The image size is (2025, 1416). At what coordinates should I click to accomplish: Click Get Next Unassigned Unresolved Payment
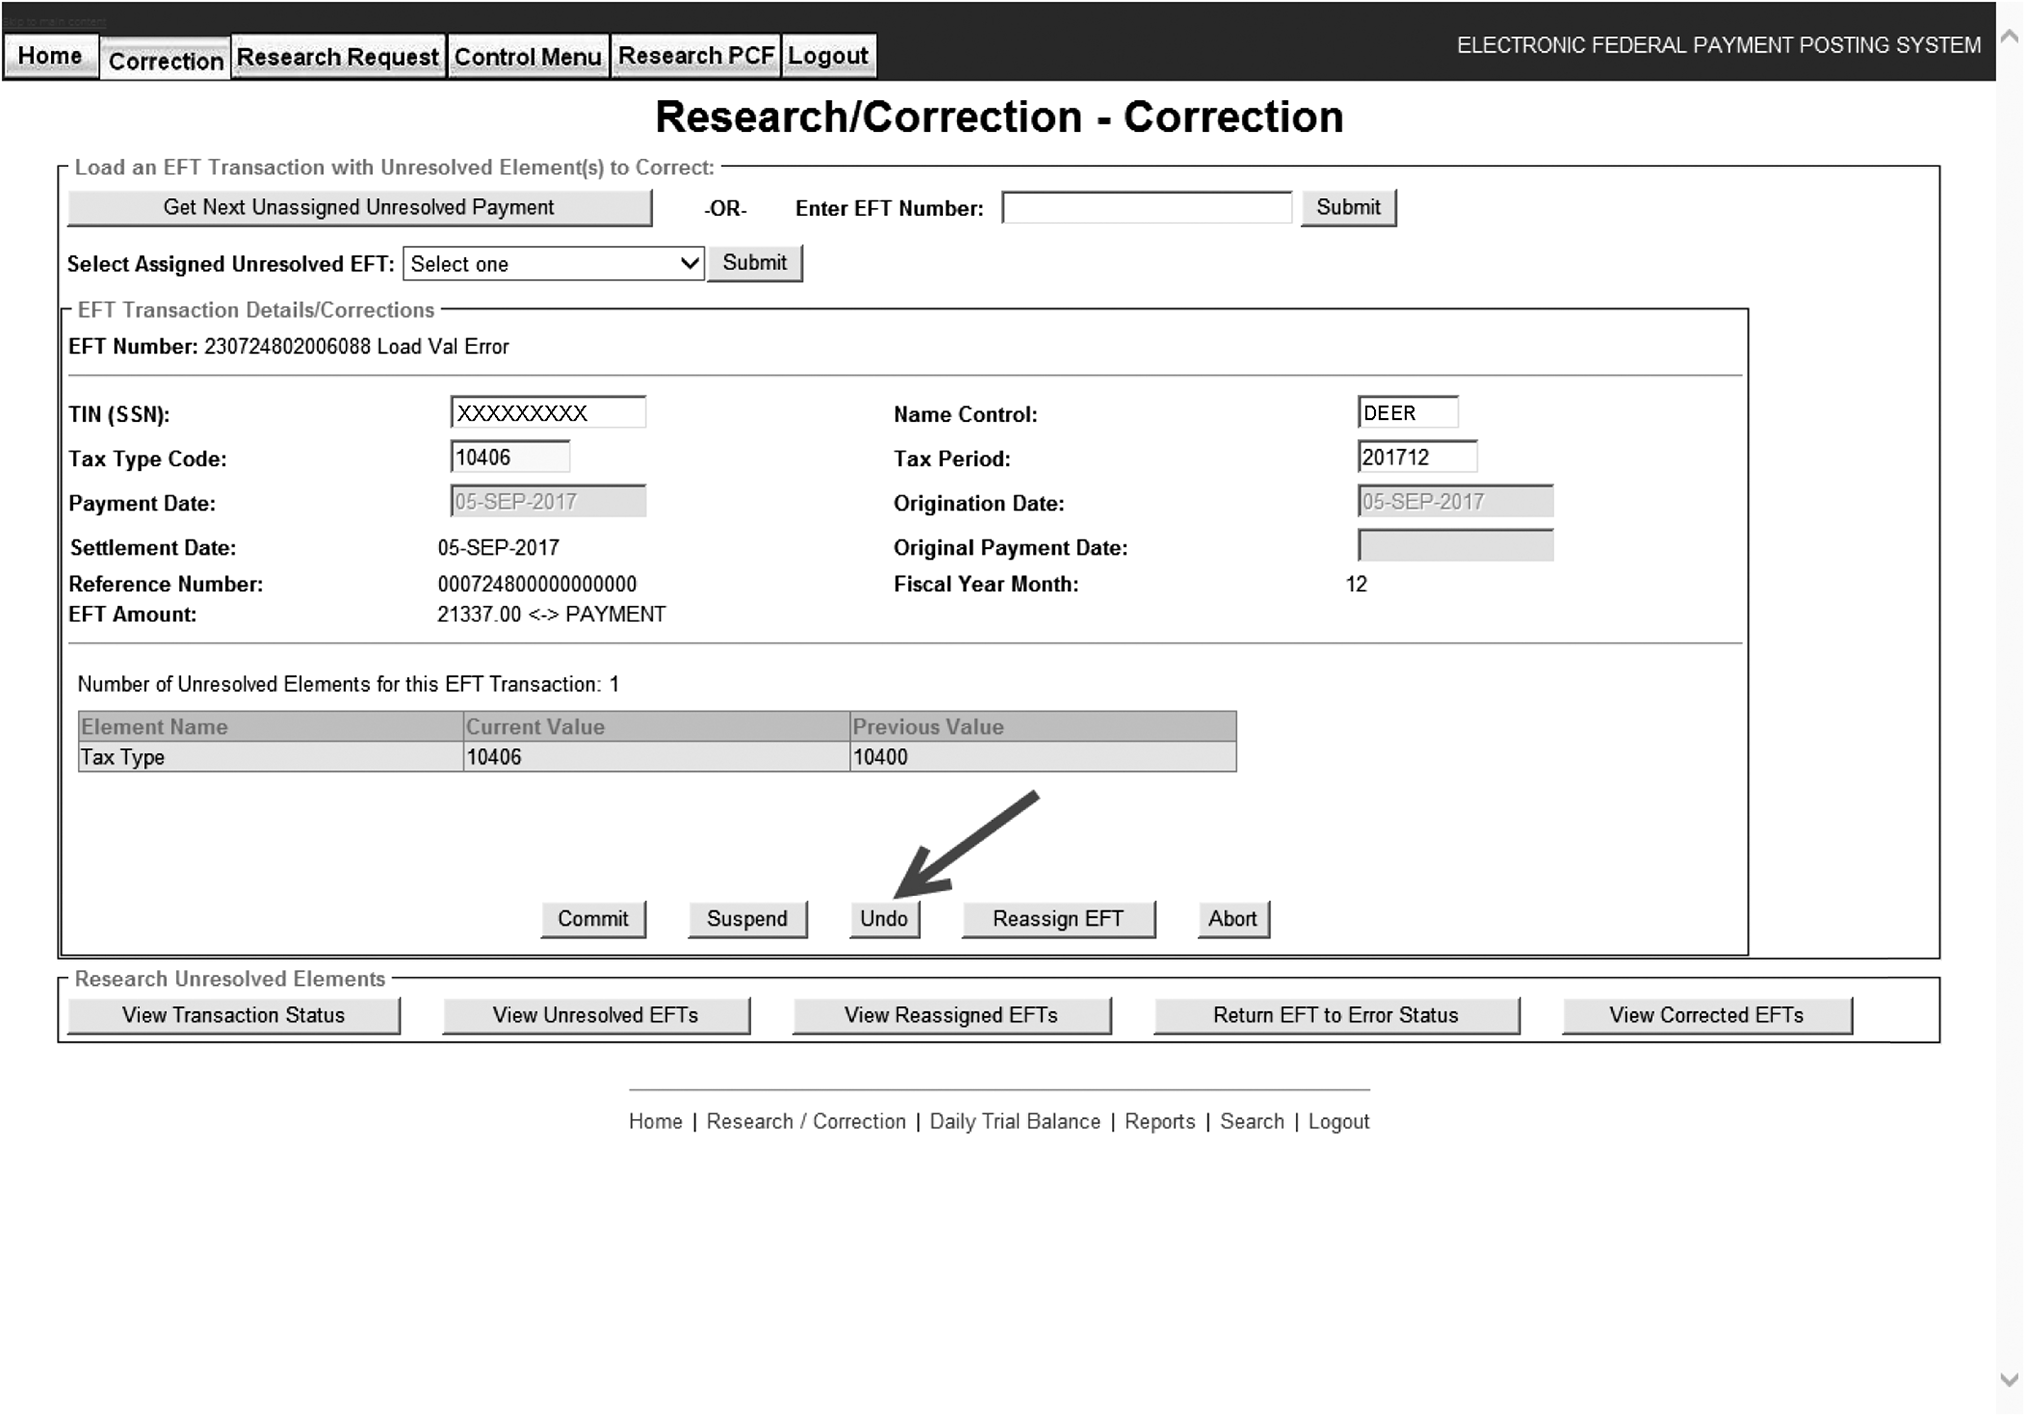tap(359, 207)
